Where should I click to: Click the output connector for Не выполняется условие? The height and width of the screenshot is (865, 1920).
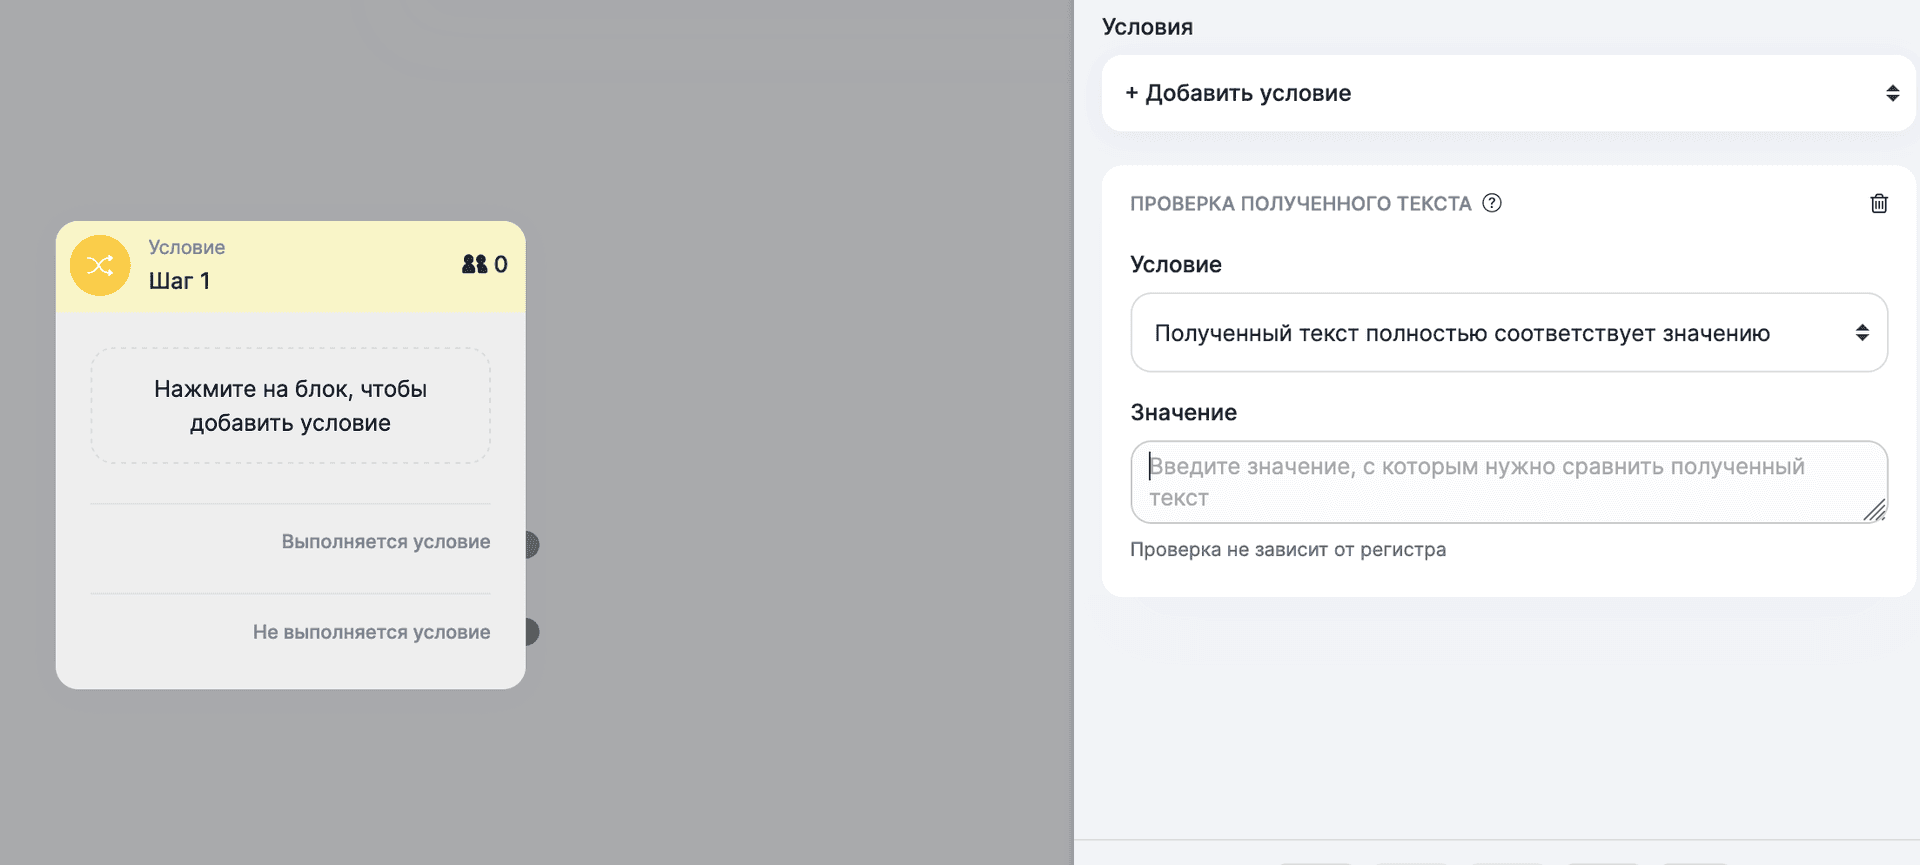click(531, 632)
